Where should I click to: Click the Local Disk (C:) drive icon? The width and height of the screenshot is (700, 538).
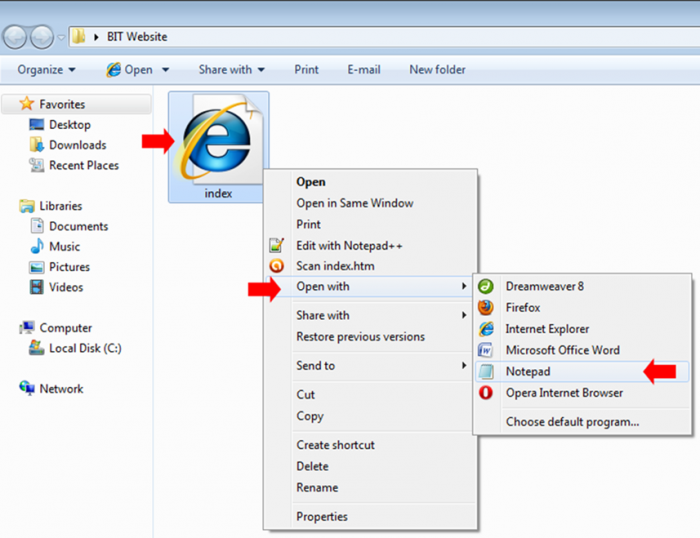[x=37, y=348]
